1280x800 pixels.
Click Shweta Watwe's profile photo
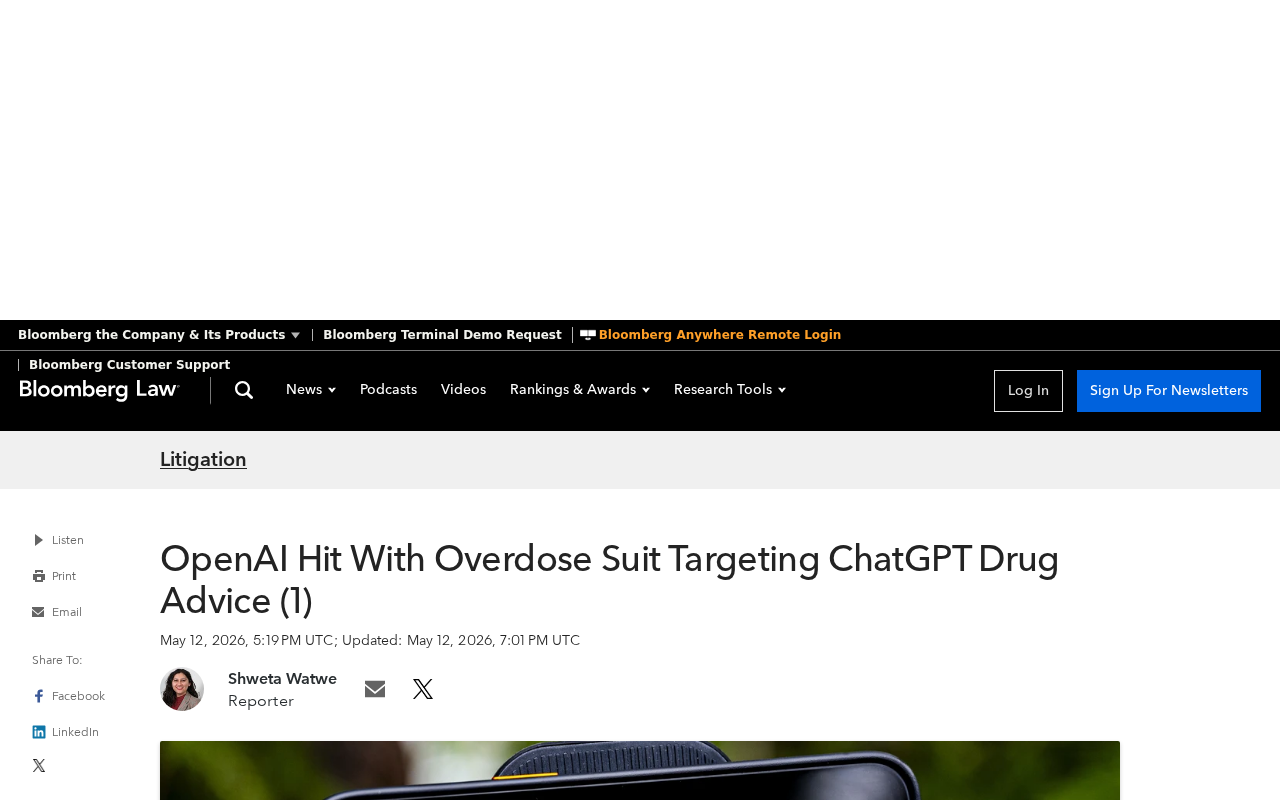coord(182,689)
